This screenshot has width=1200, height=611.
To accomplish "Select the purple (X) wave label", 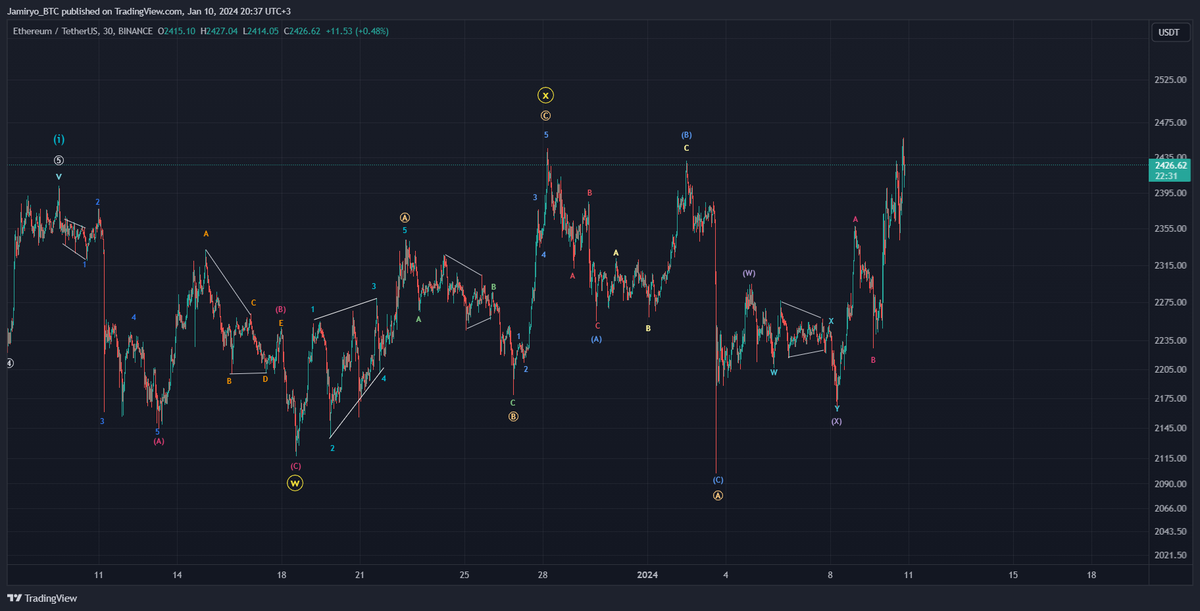I will [836, 421].
